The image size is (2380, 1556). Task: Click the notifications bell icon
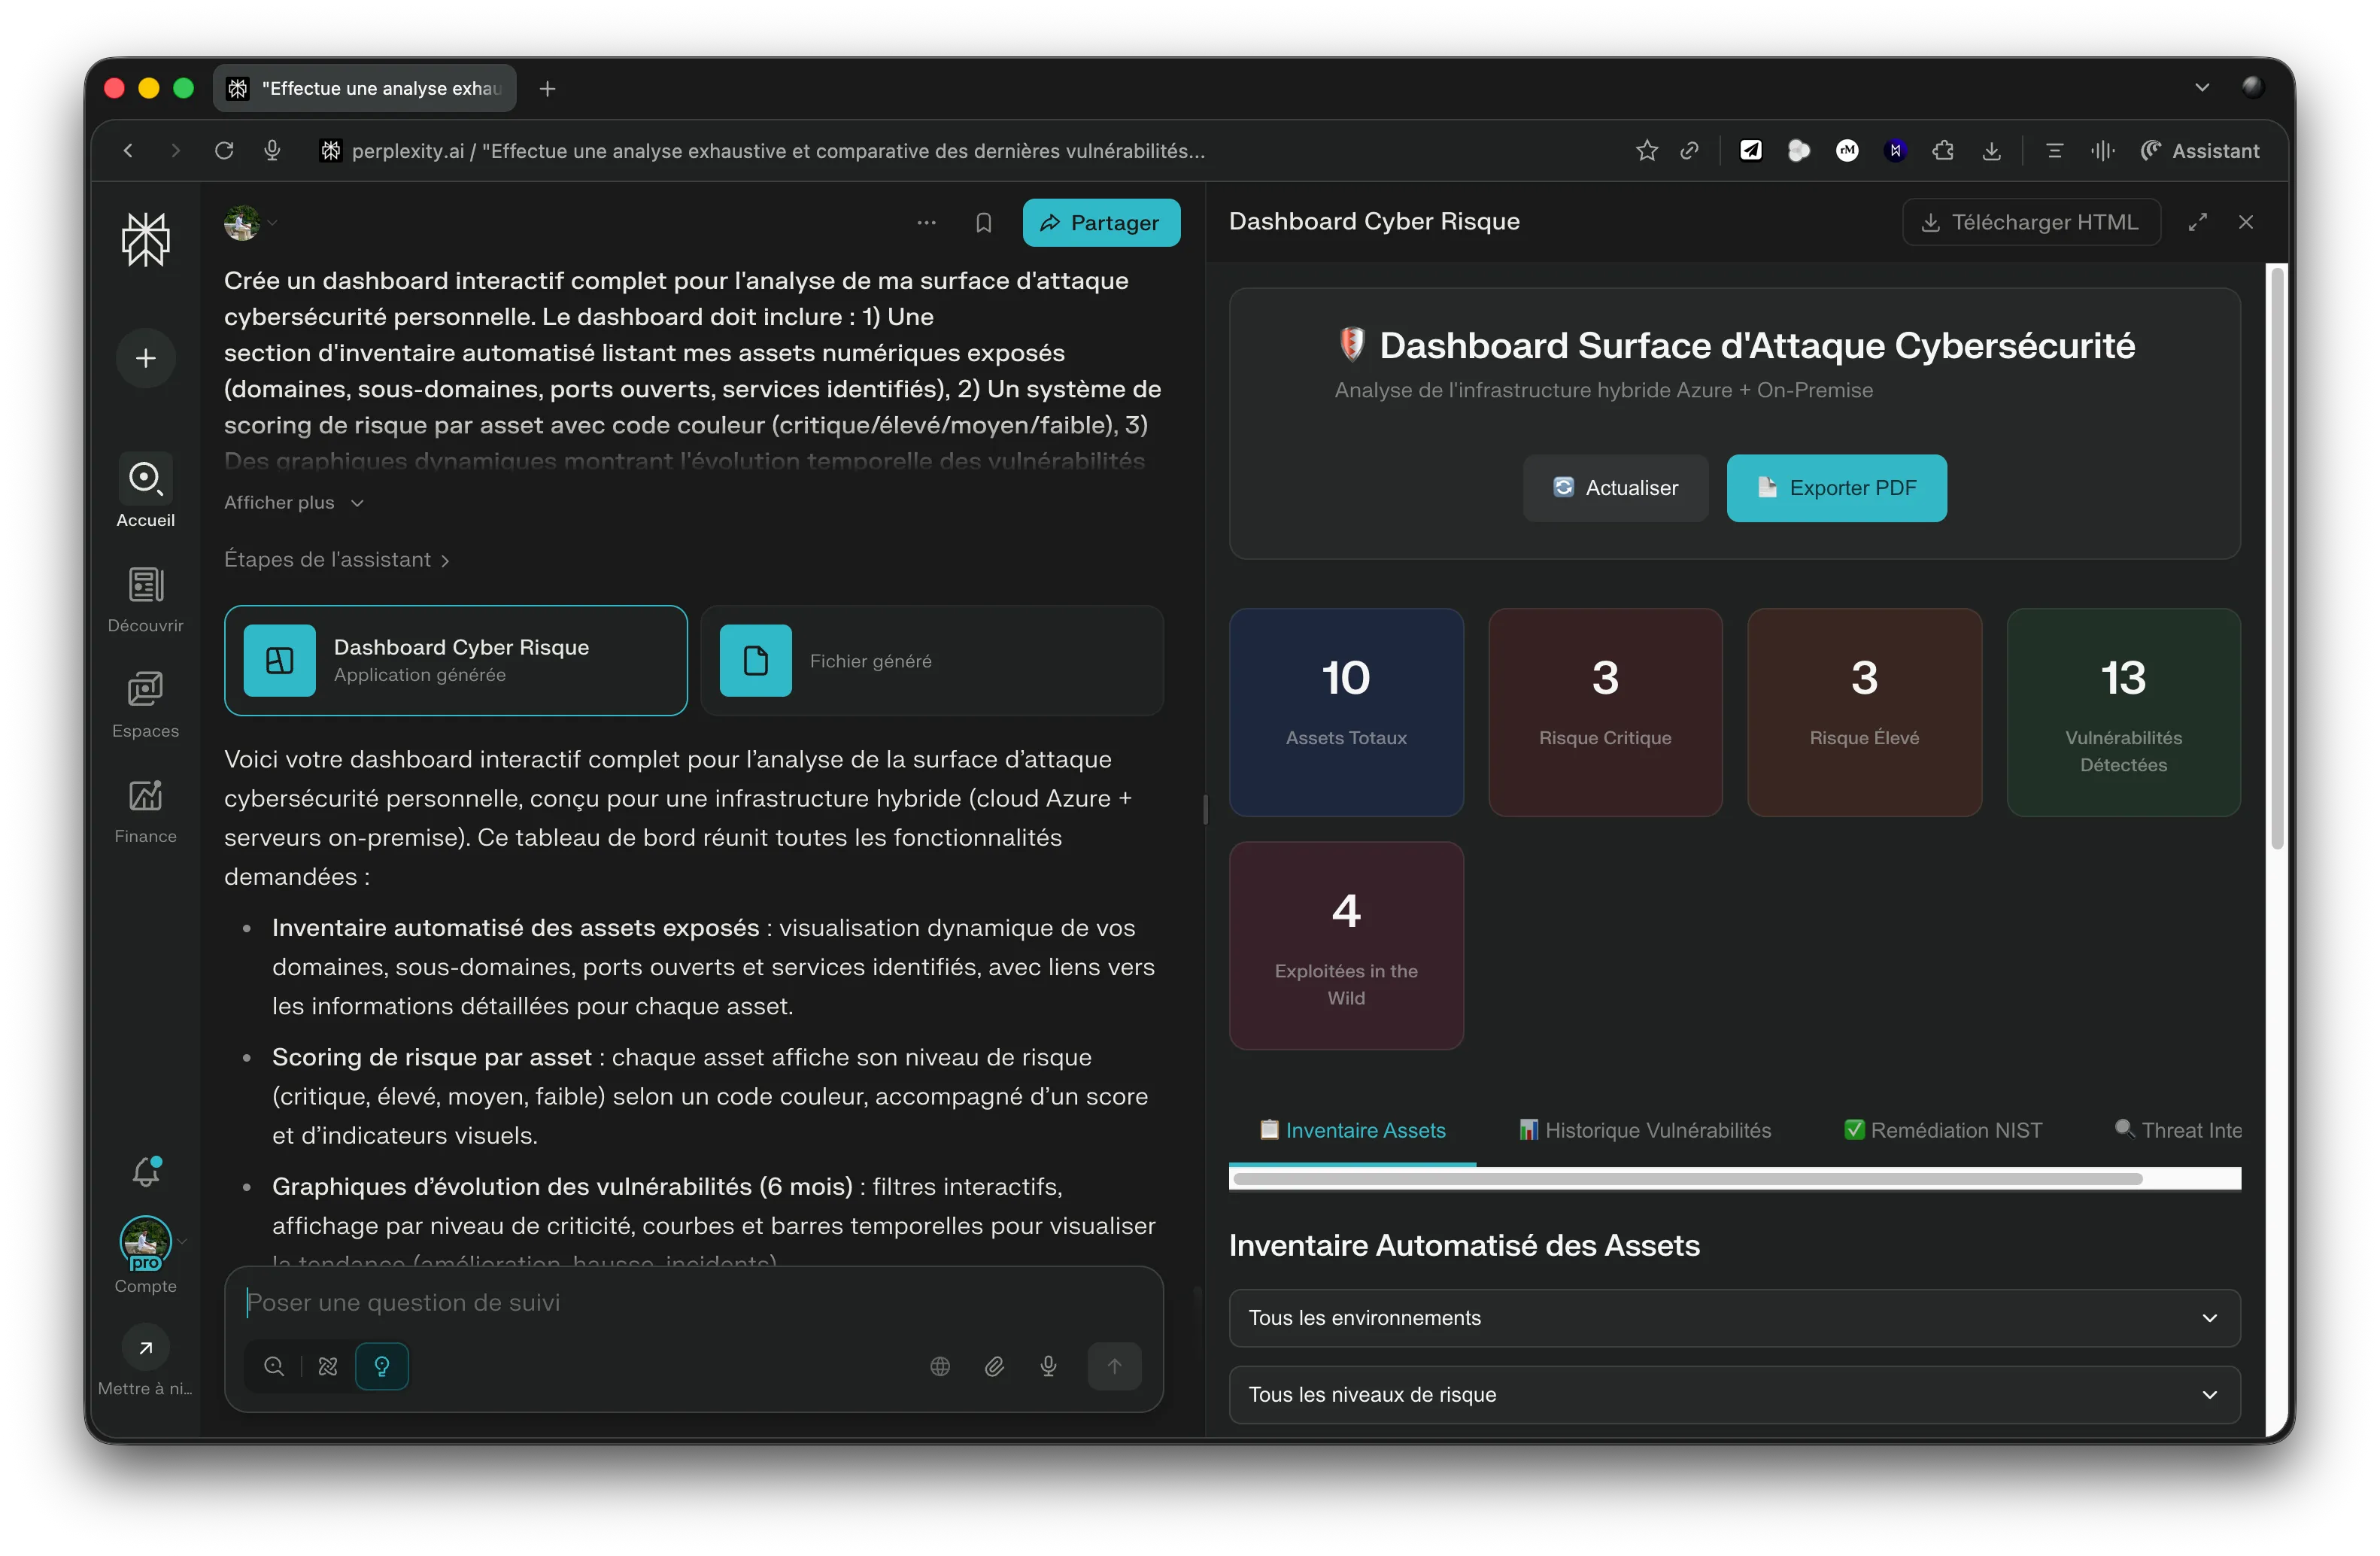pos(146,1171)
